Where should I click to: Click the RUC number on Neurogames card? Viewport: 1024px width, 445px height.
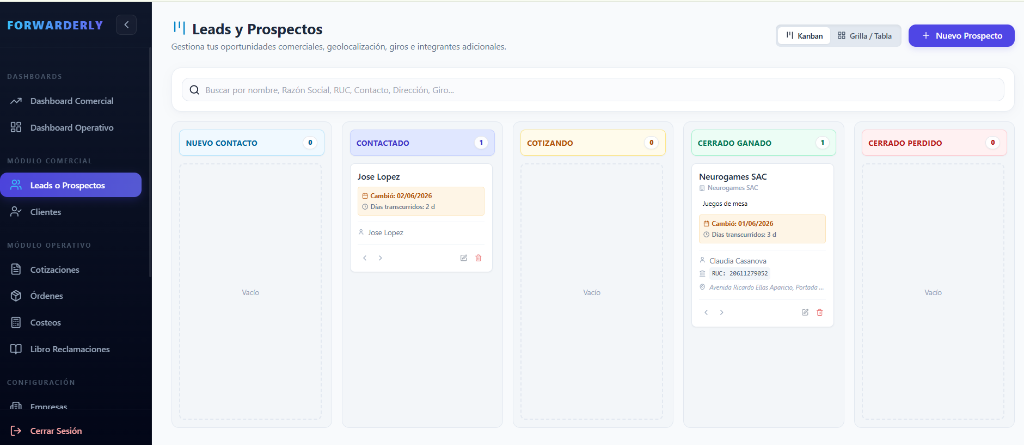[740, 274]
